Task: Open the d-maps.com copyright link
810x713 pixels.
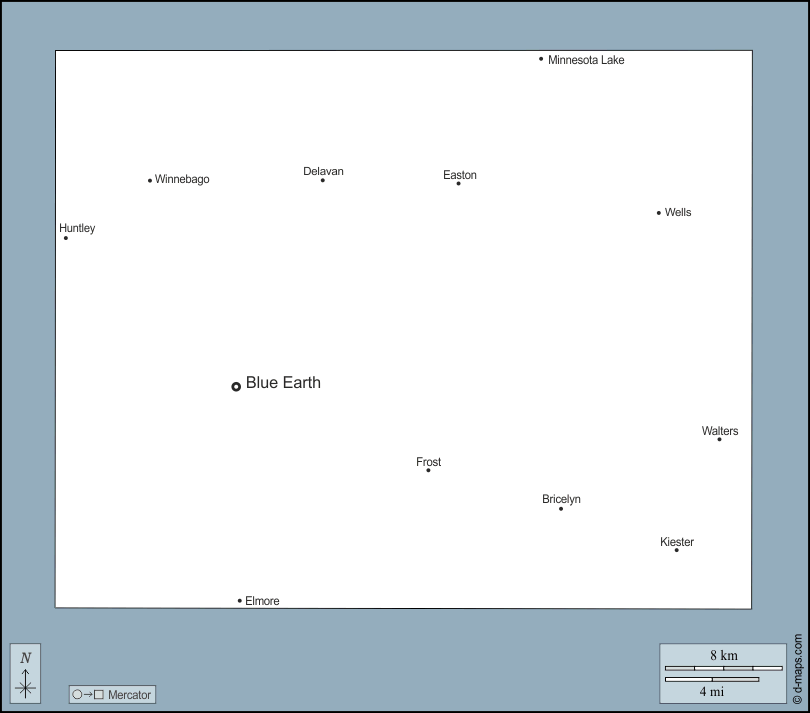Action: (x=797, y=669)
